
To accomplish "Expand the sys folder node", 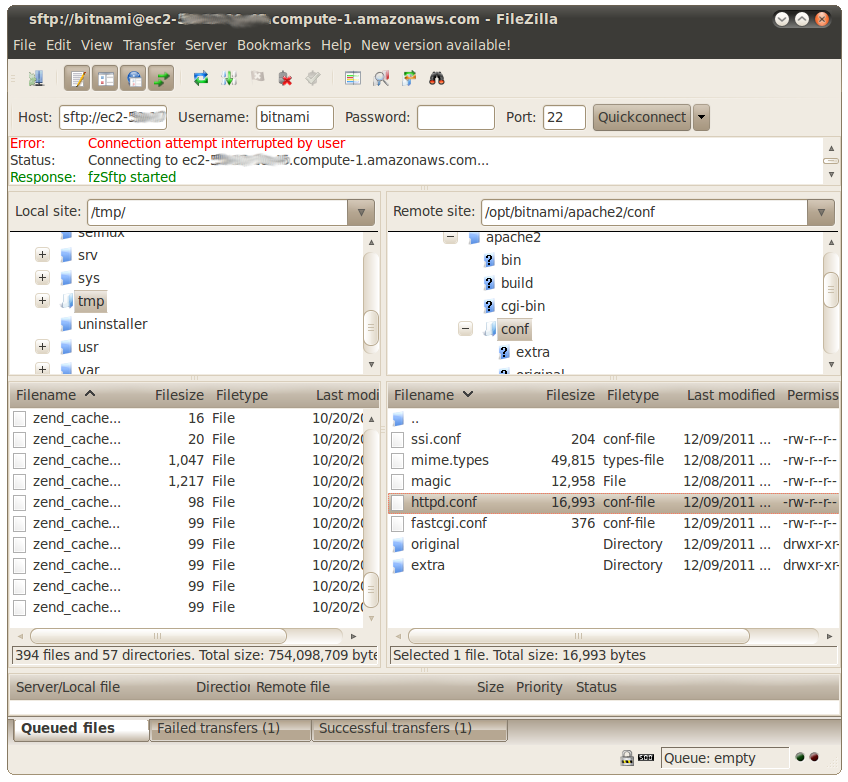I will point(42,277).
